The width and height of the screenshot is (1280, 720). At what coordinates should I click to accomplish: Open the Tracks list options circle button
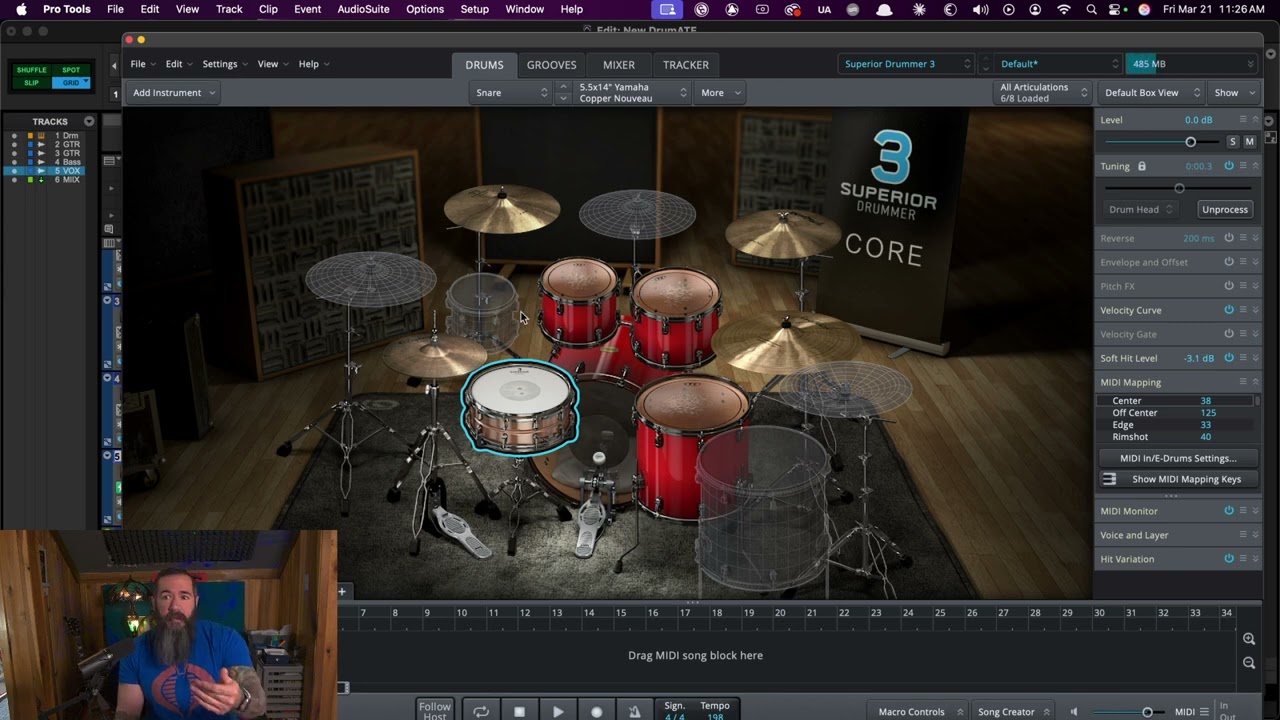tap(89, 121)
